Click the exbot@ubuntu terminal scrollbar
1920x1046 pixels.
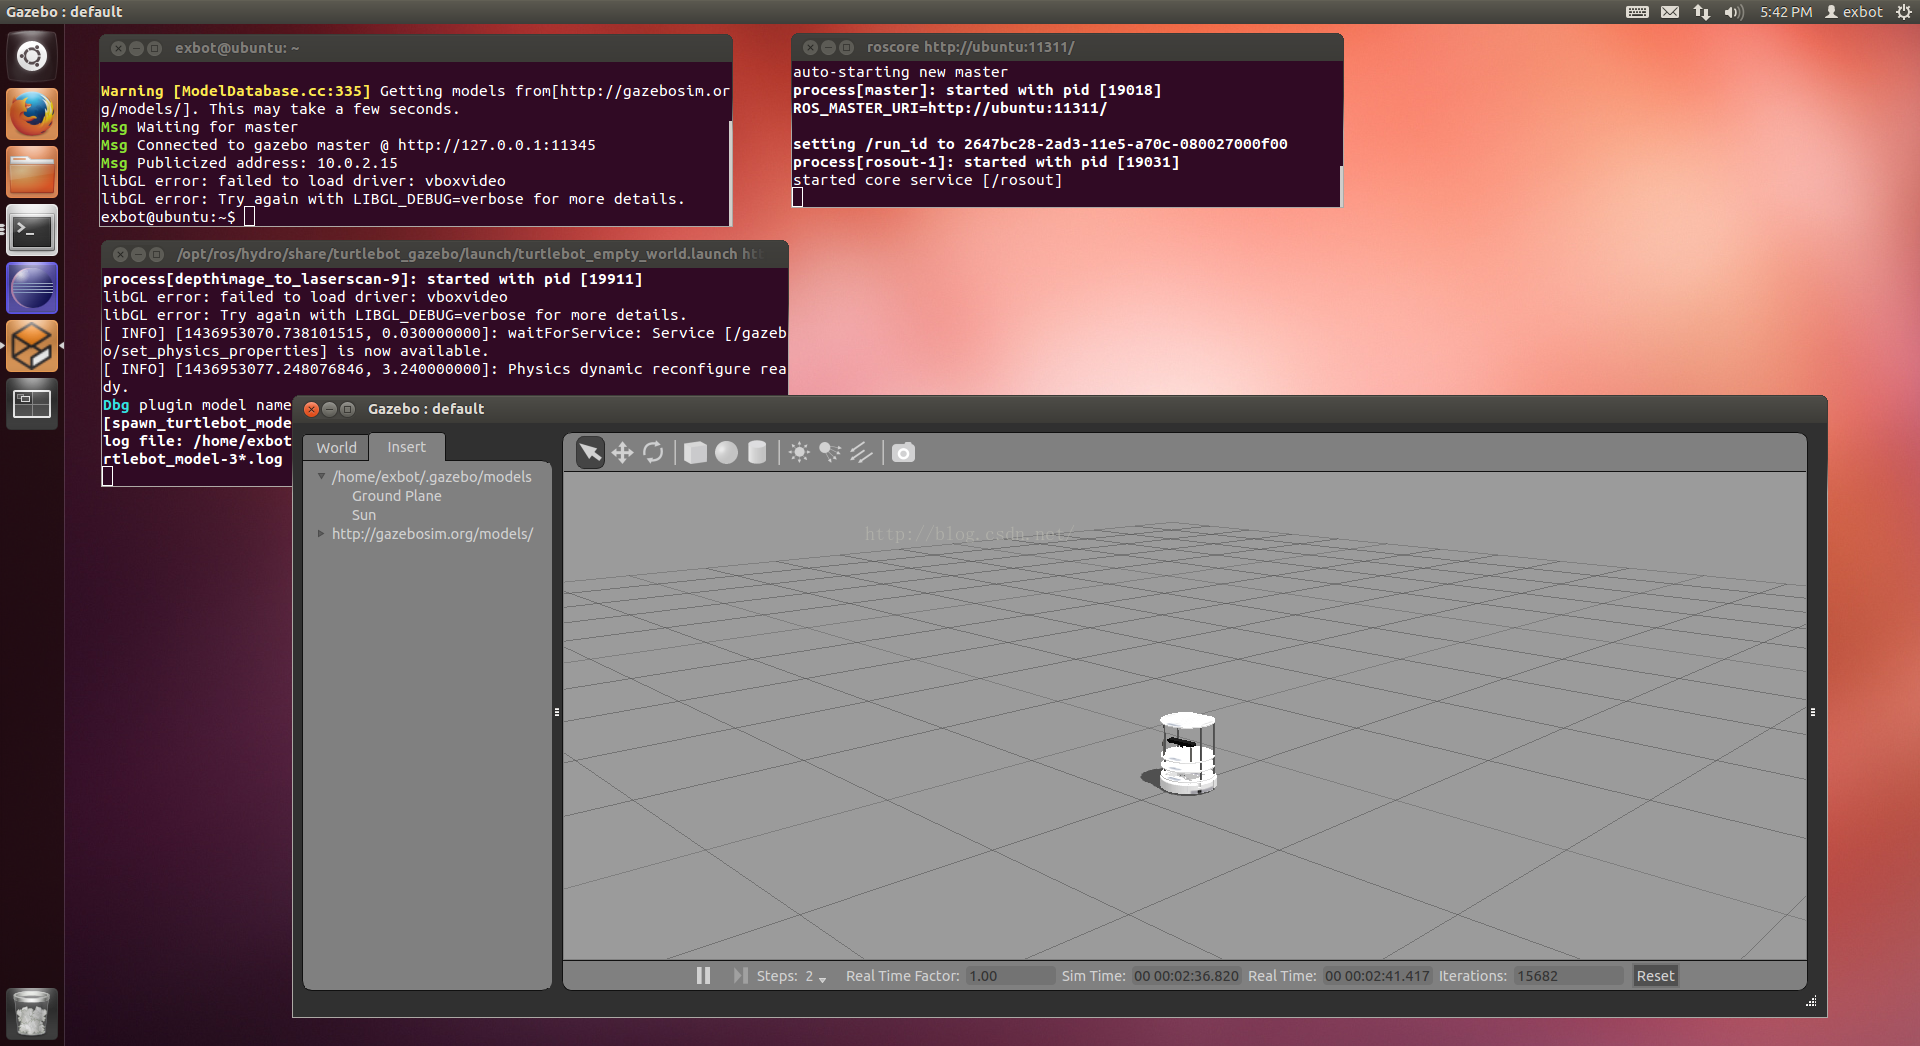[731, 173]
